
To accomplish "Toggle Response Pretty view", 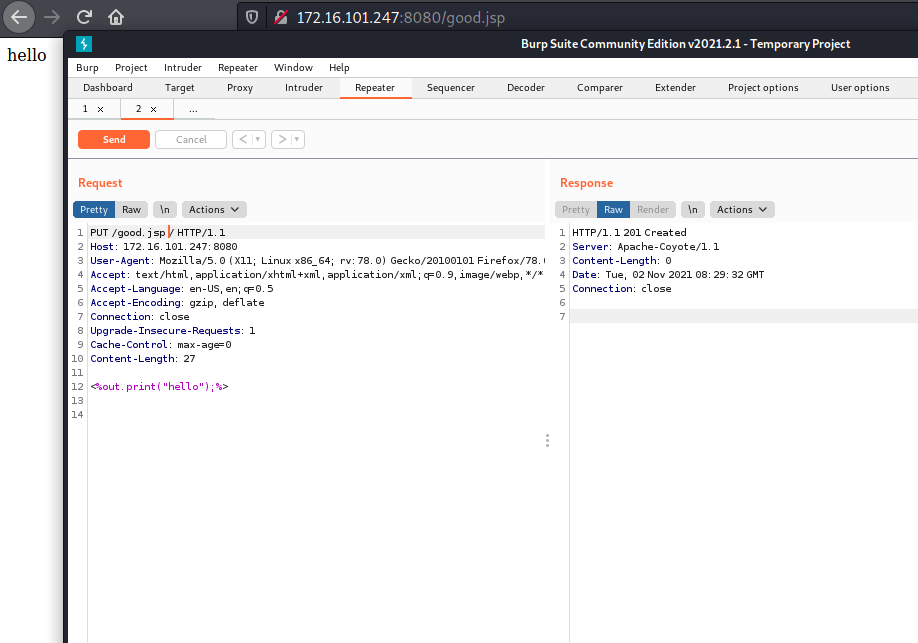I will click(576, 210).
